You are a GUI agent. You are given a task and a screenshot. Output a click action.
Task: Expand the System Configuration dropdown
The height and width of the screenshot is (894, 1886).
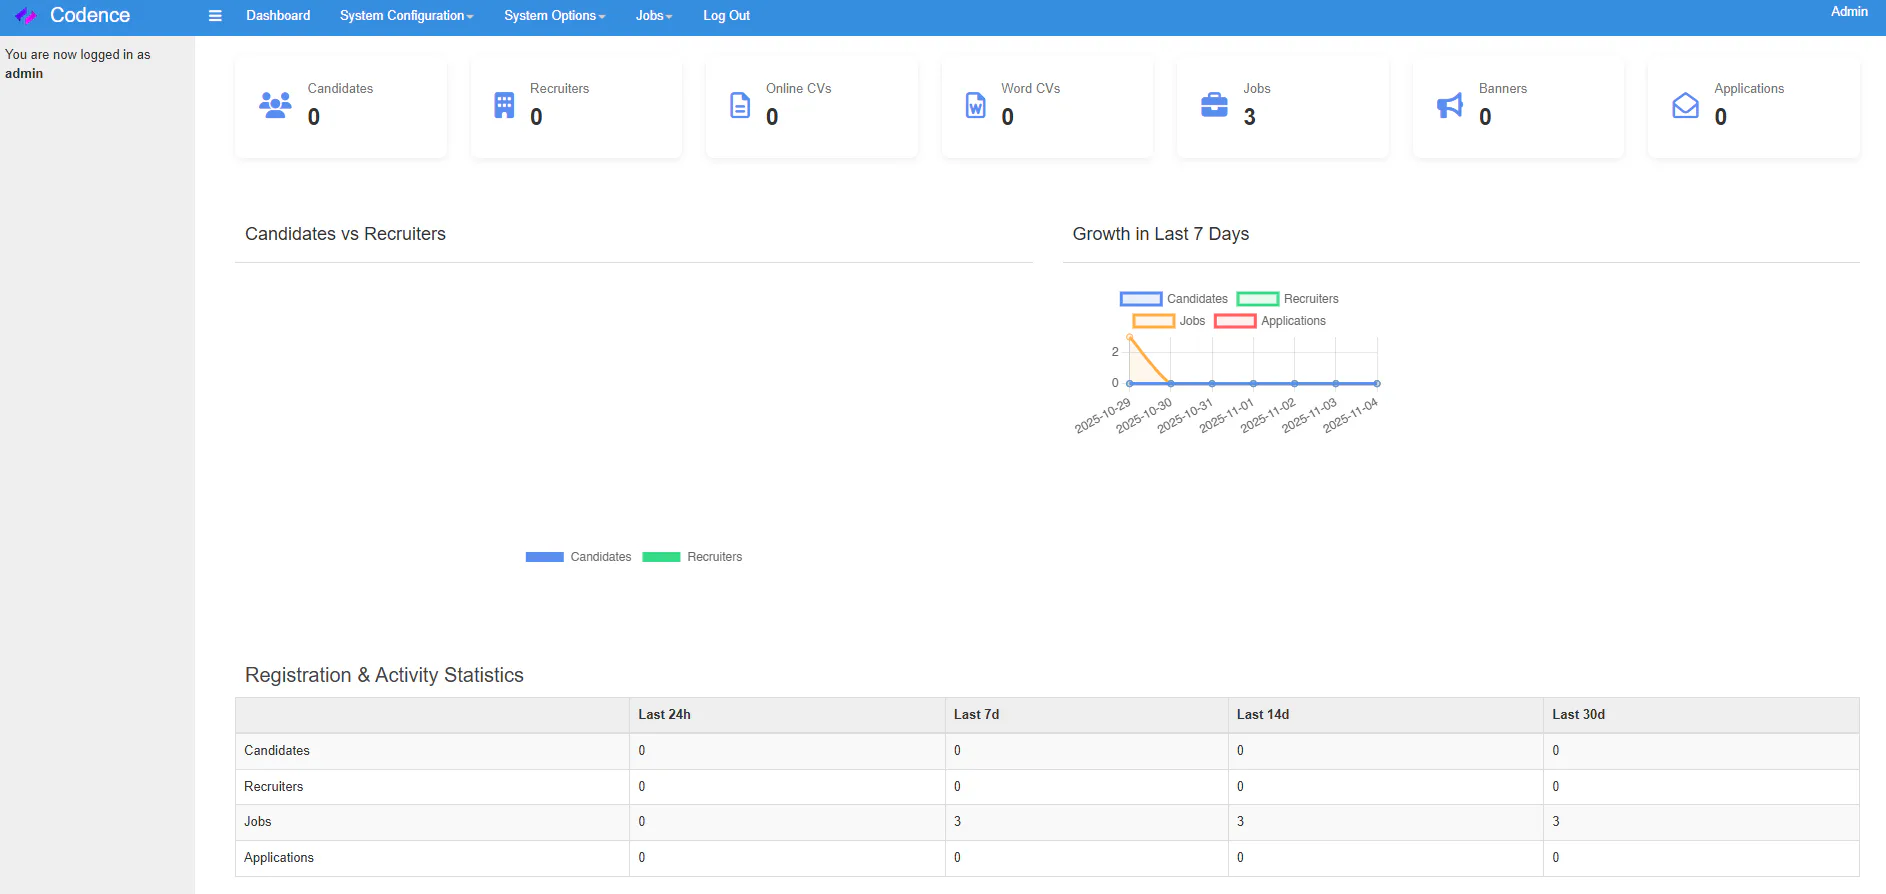406,16
